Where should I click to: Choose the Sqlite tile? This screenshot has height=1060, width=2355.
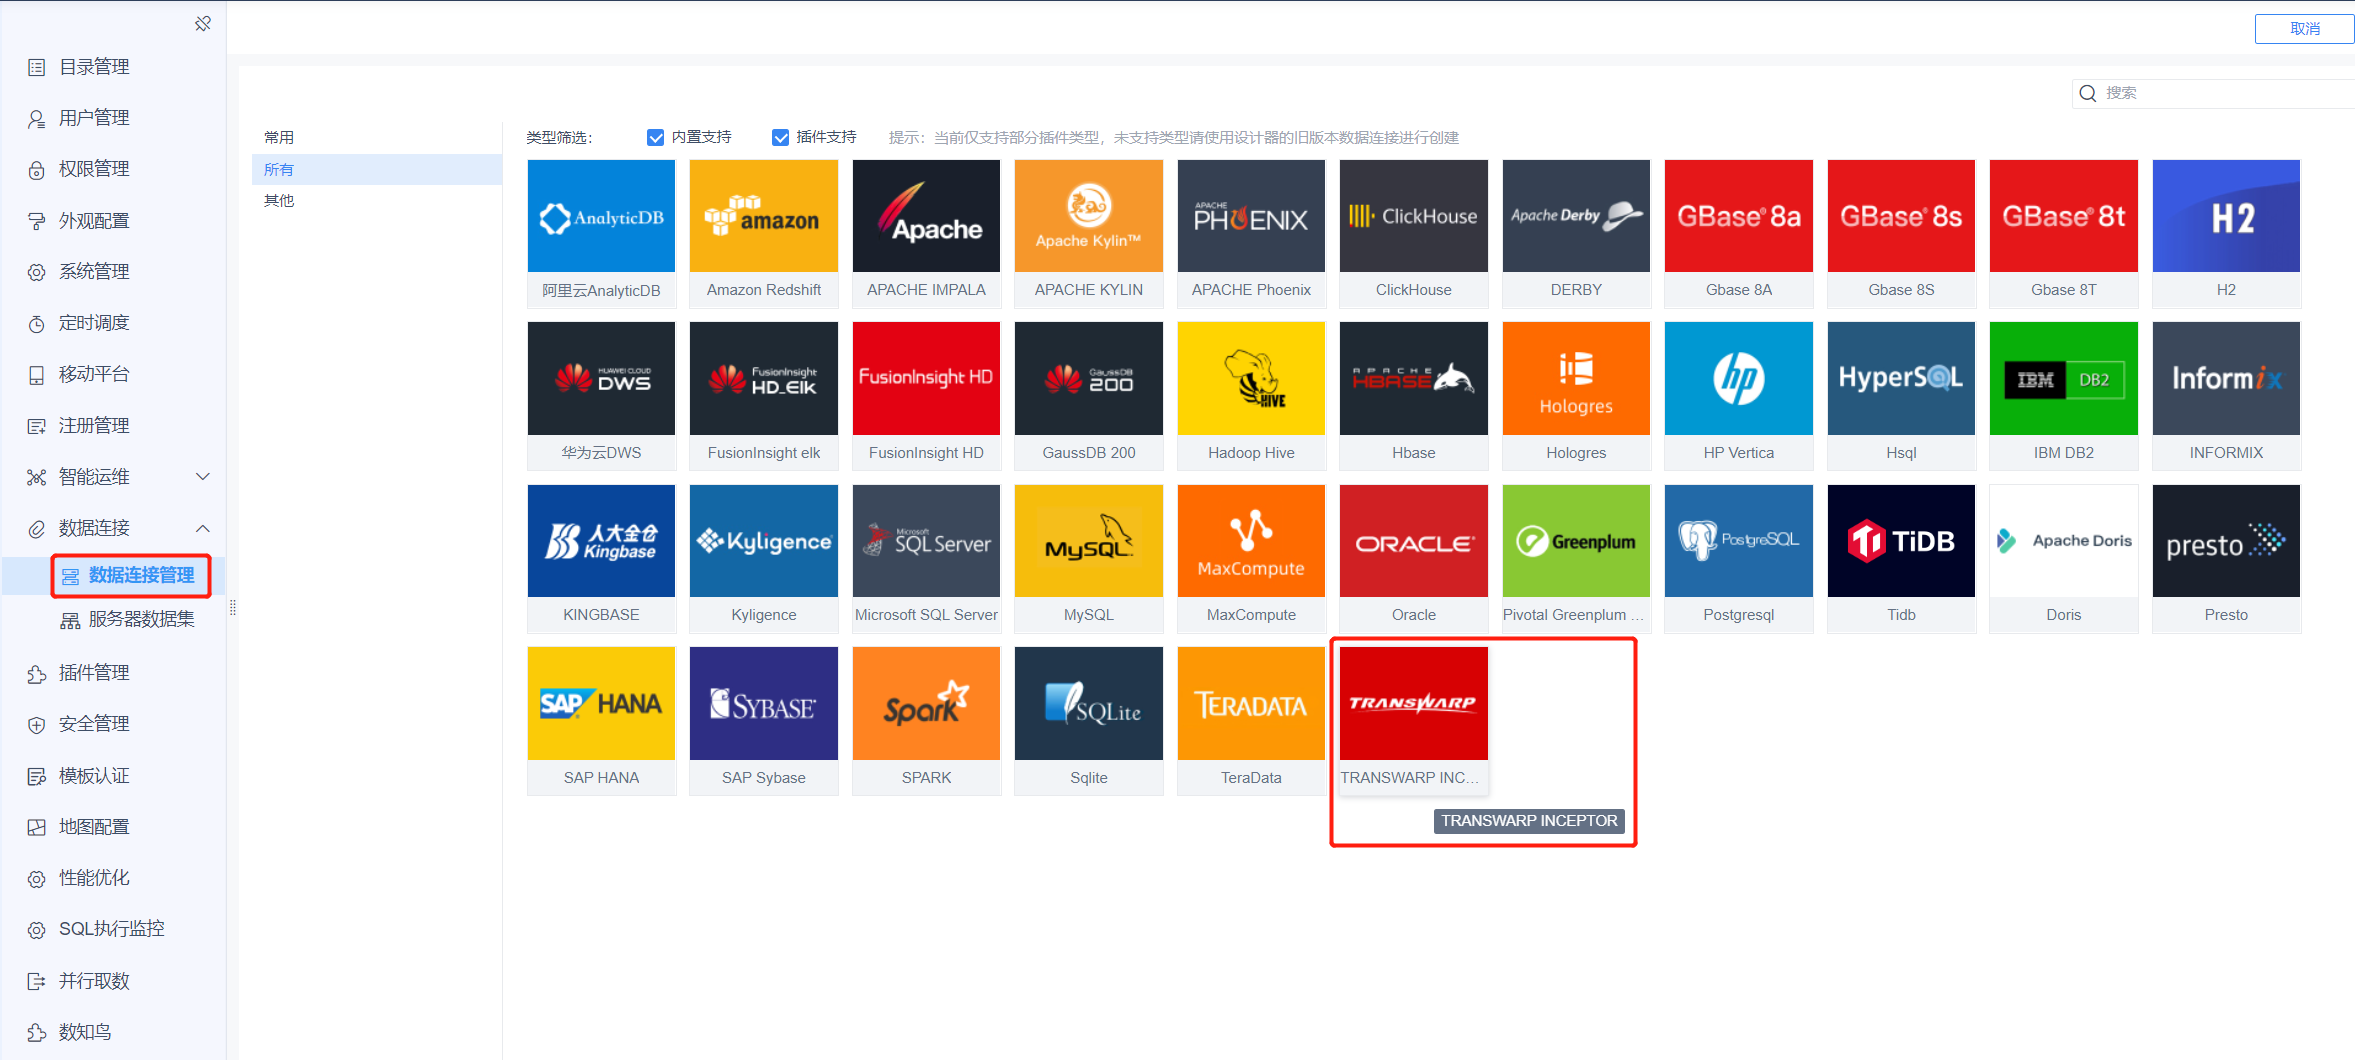point(1089,721)
